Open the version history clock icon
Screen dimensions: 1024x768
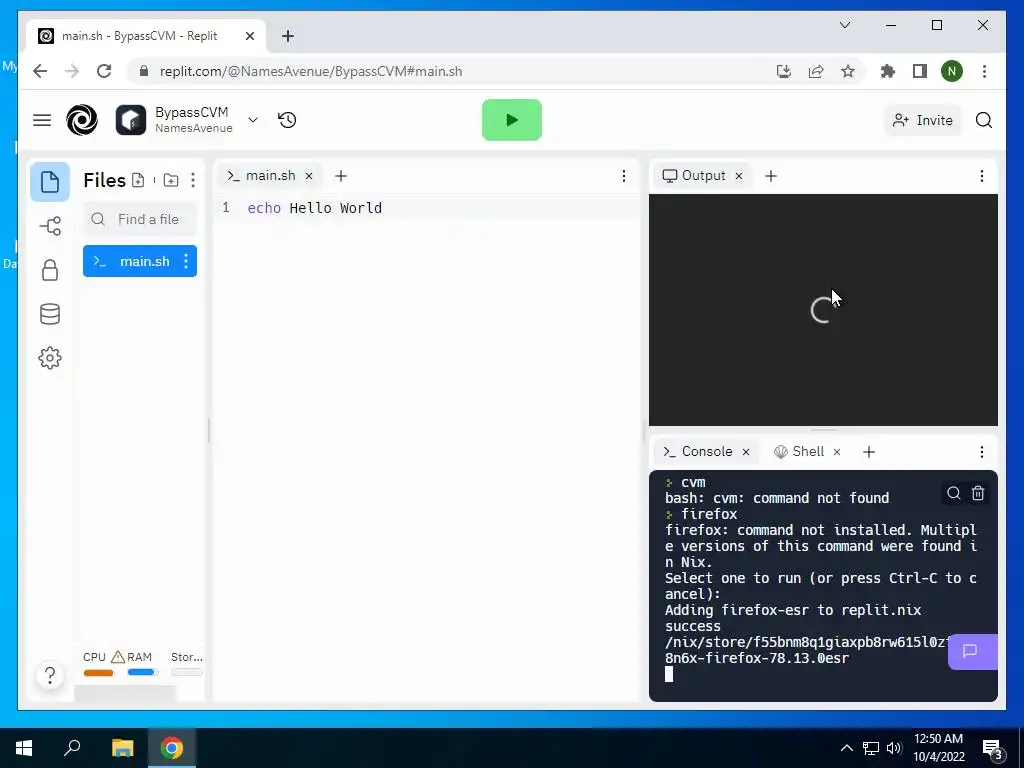pyautogui.click(x=287, y=120)
